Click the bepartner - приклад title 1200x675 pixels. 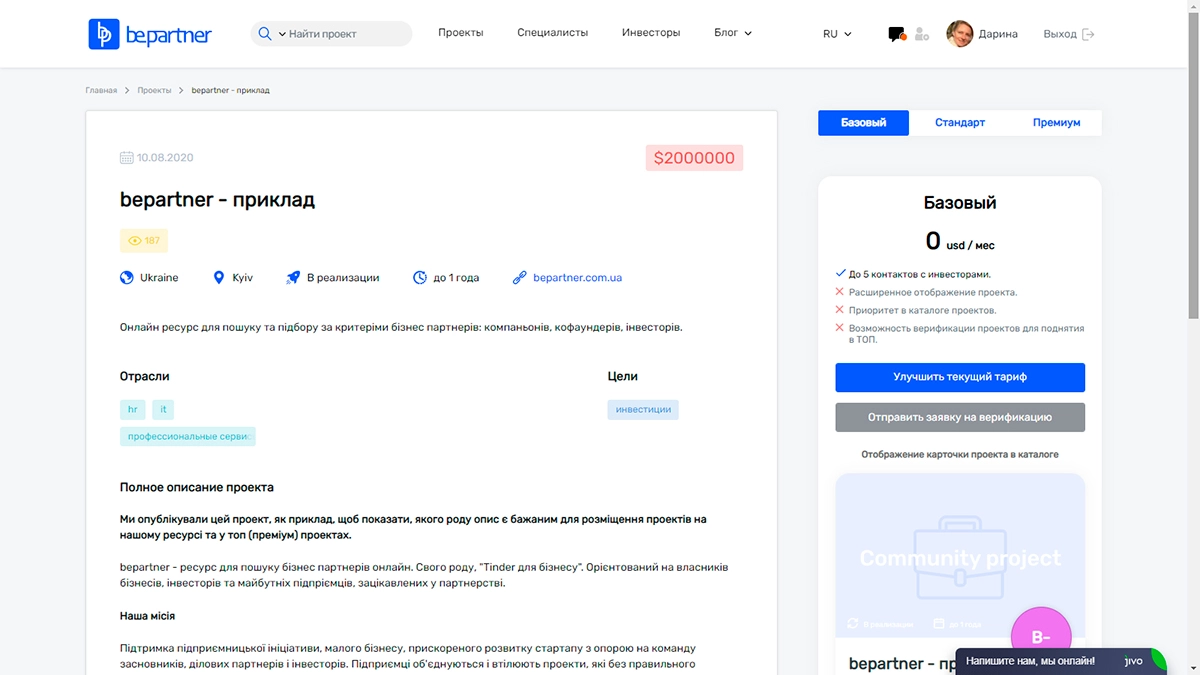(217, 200)
